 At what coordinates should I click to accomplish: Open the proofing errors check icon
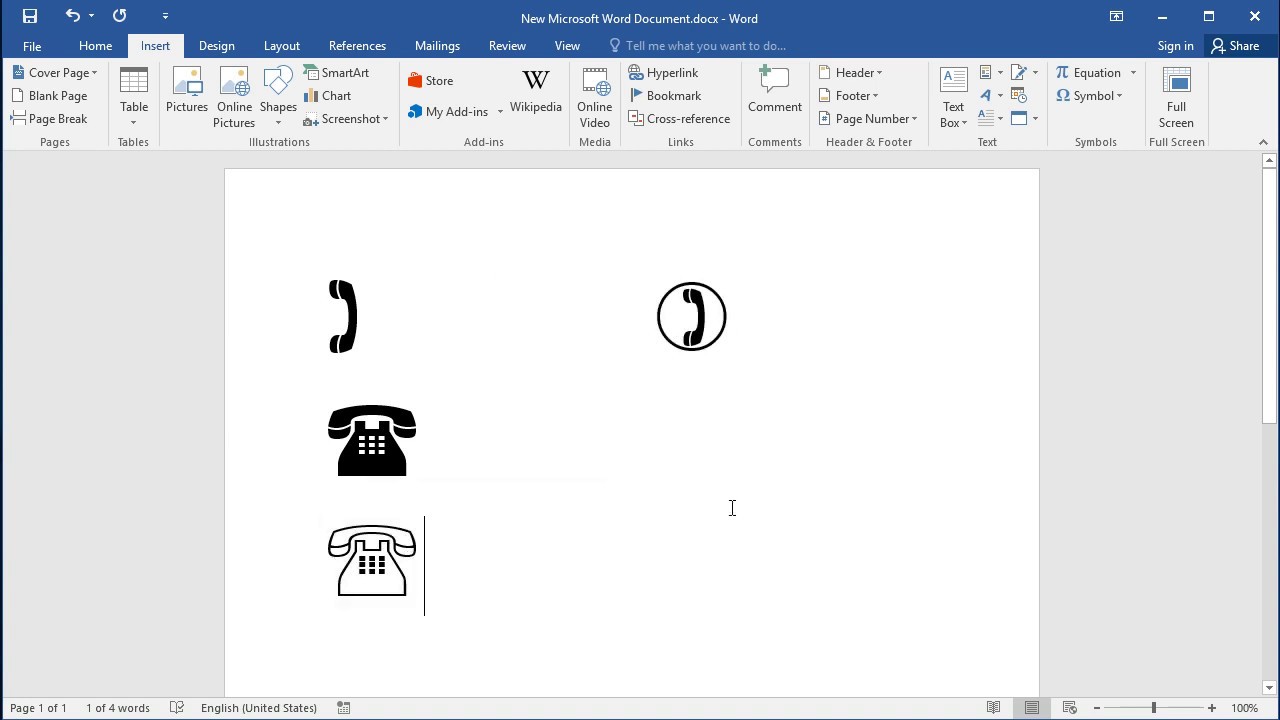(x=177, y=708)
